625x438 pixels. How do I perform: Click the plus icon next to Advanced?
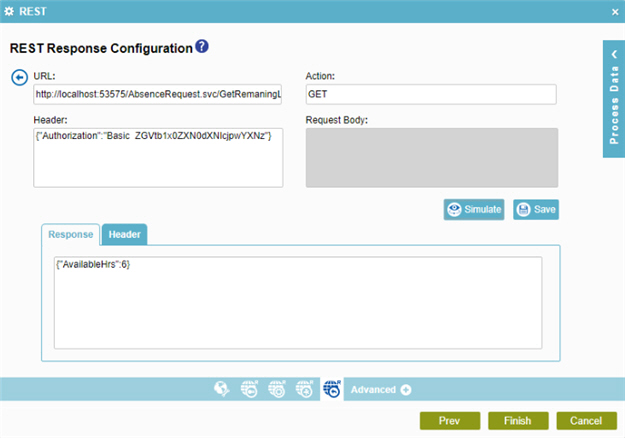click(x=406, y=389)
